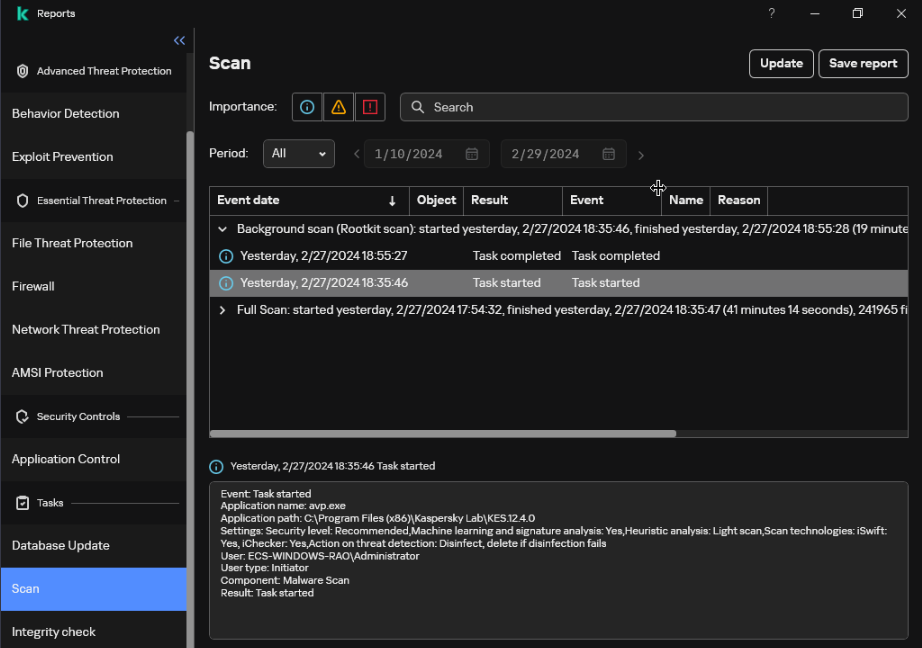Expand the Full Scan group

pyautogui.click(x=222, y=310)
